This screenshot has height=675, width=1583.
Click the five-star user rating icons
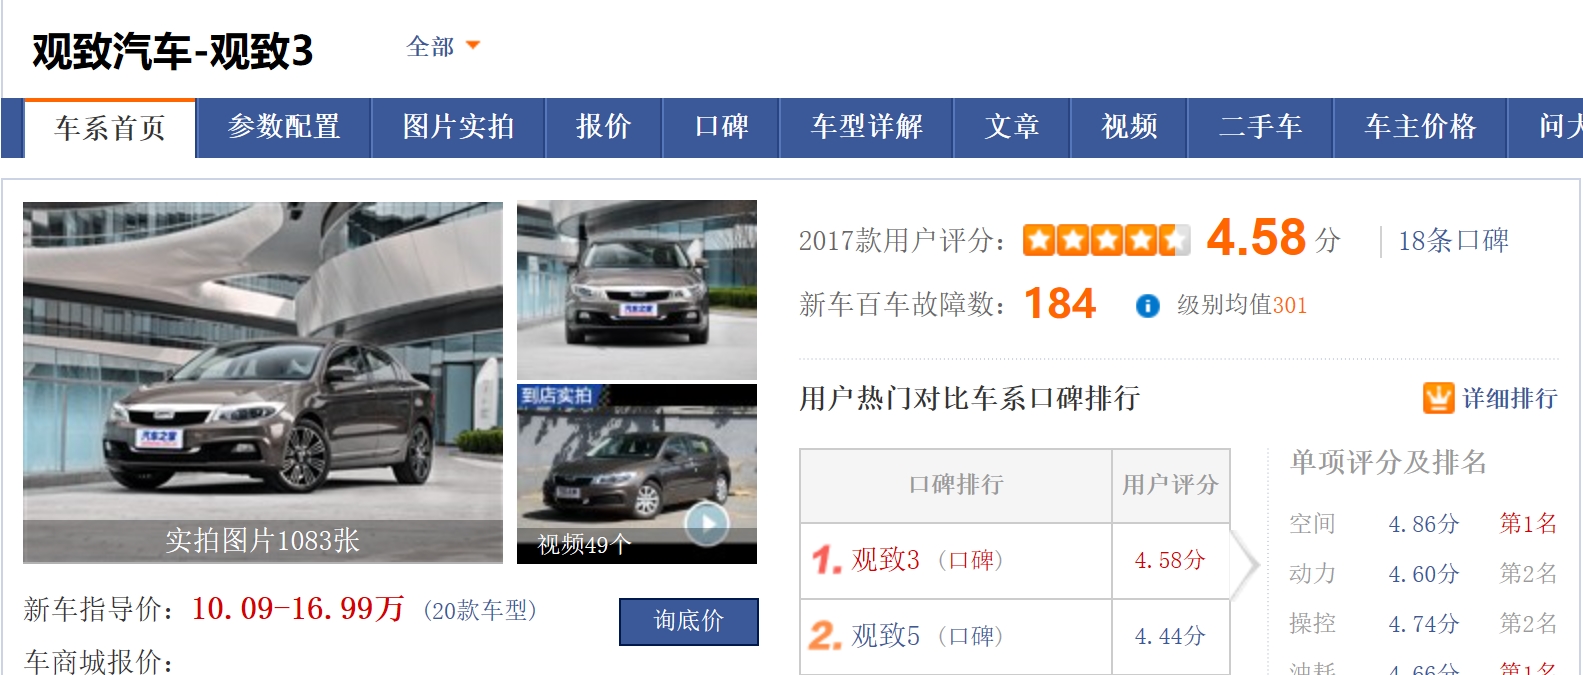pyautogui.click(x=1107, y=240)
